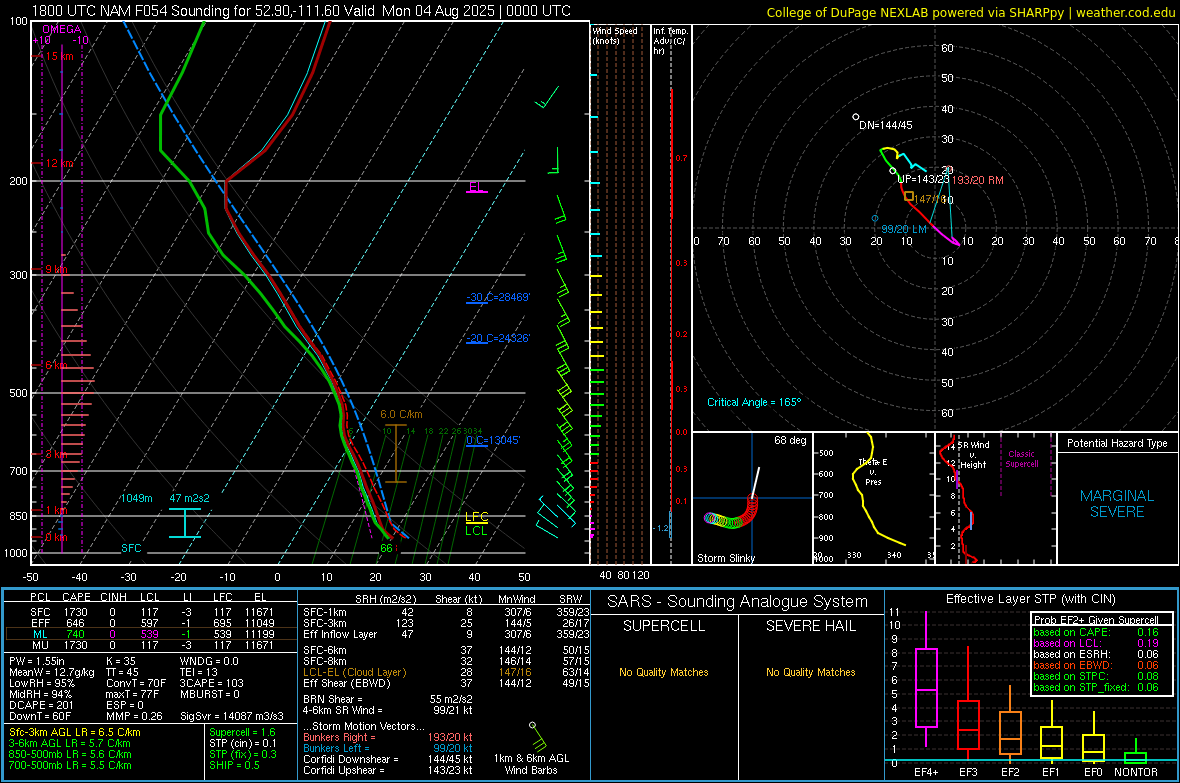Select the MU parcel row

tap(151, 645)
